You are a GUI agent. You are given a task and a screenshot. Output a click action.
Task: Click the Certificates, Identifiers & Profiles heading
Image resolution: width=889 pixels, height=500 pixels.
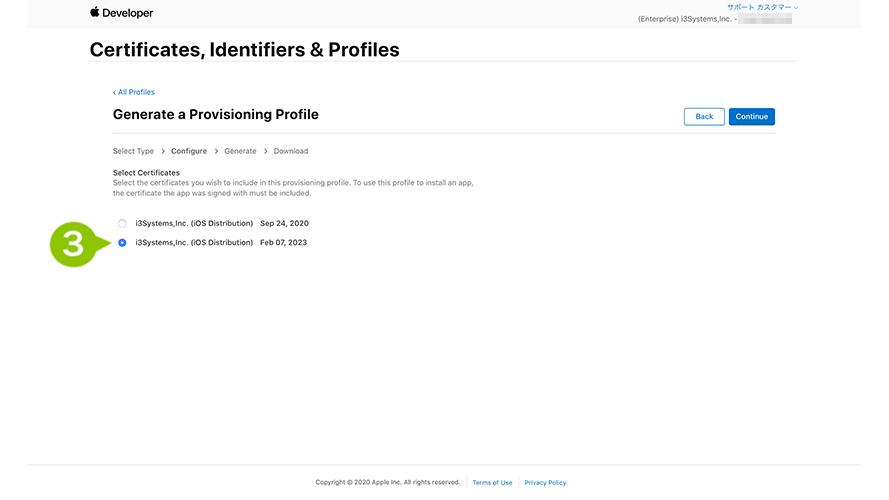[244, 50]
